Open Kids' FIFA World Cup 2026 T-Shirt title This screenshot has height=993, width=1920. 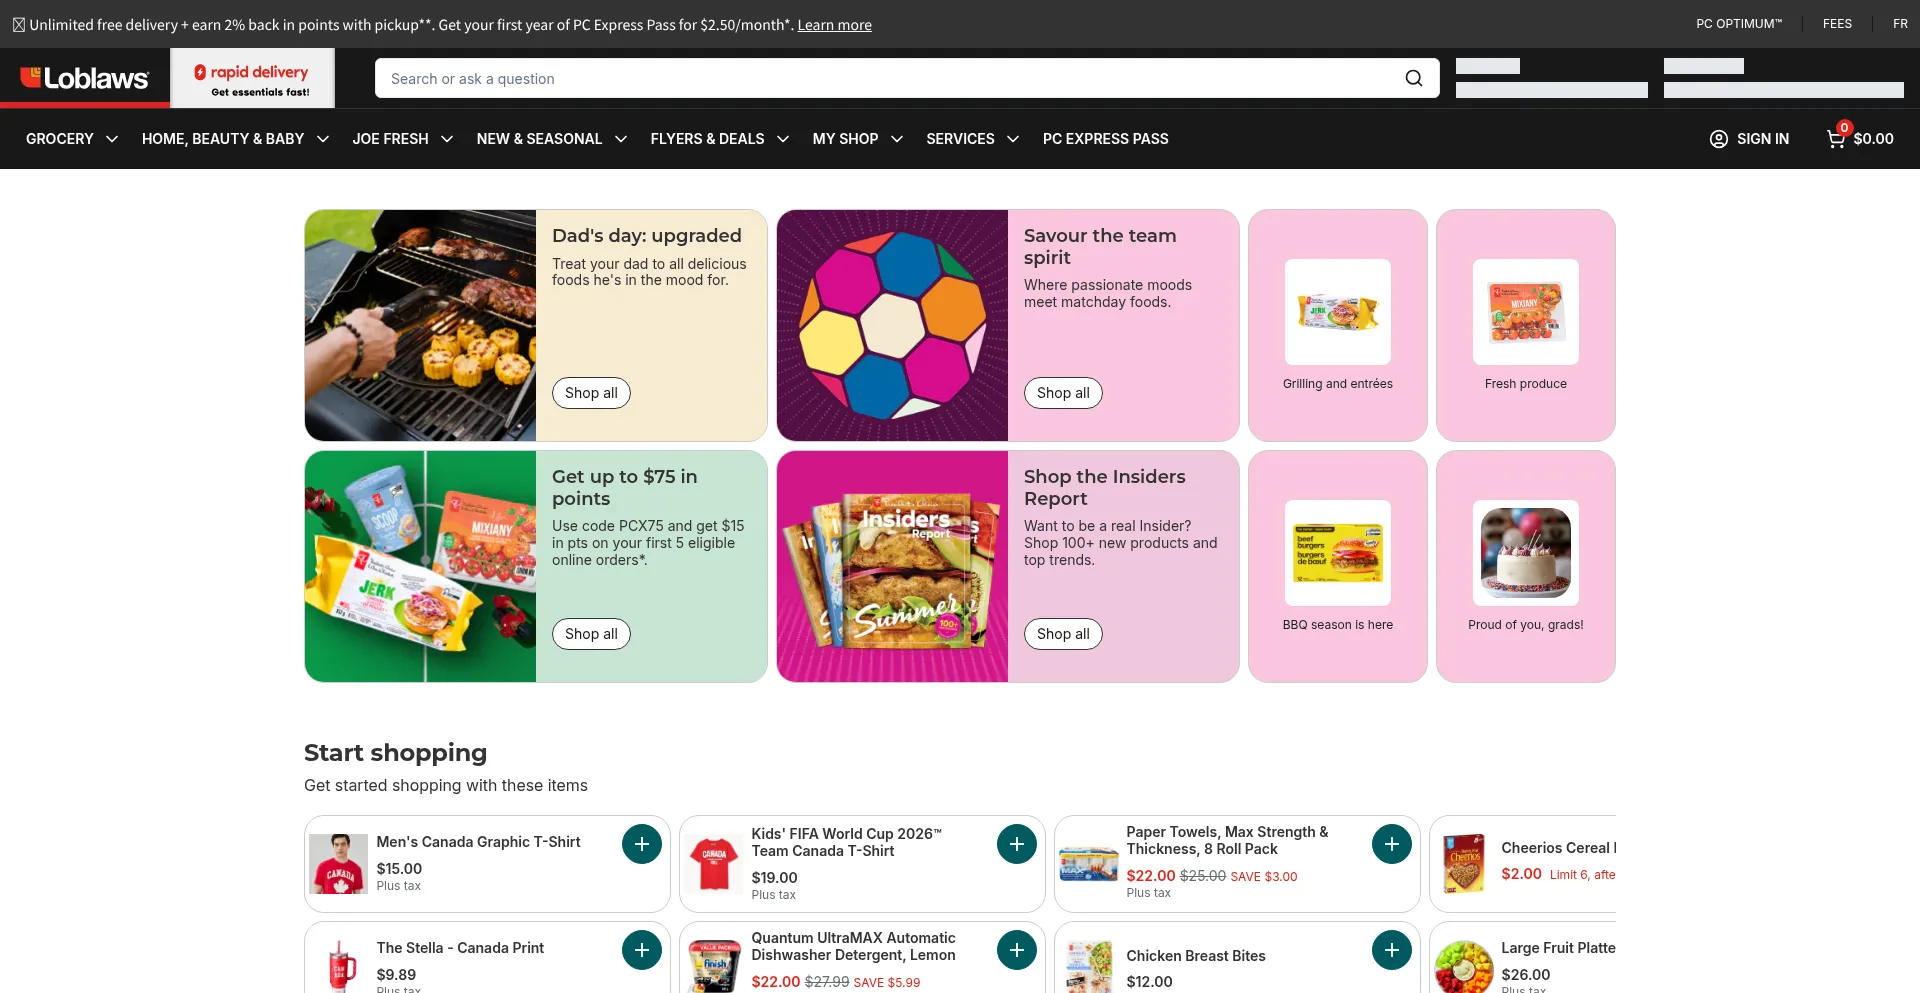[847, 842]
